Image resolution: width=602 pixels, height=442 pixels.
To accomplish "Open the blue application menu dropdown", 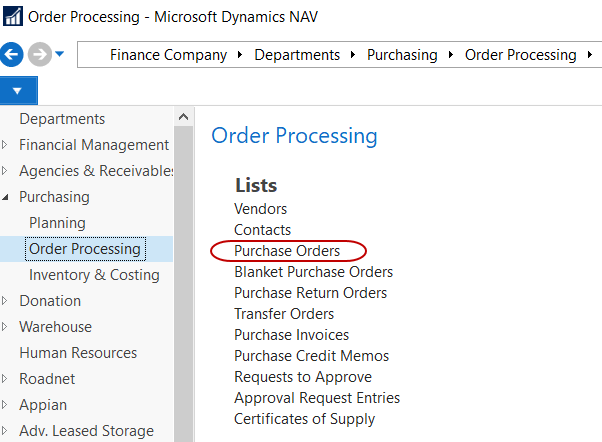I will (x=19, y=91).
